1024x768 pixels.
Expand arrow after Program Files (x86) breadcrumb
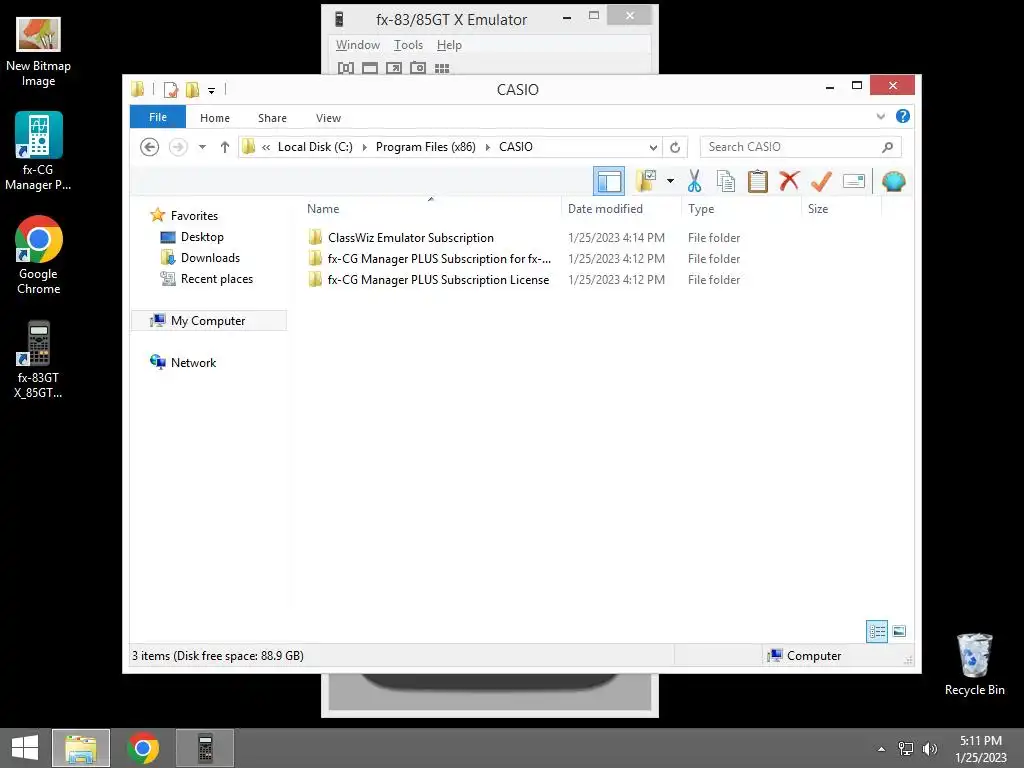pyautogui.click(x=488, y=147)
